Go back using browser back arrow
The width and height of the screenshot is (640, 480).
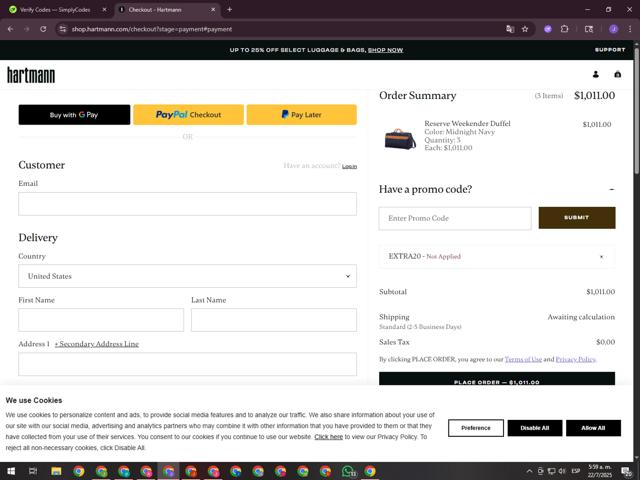point(11,29)
